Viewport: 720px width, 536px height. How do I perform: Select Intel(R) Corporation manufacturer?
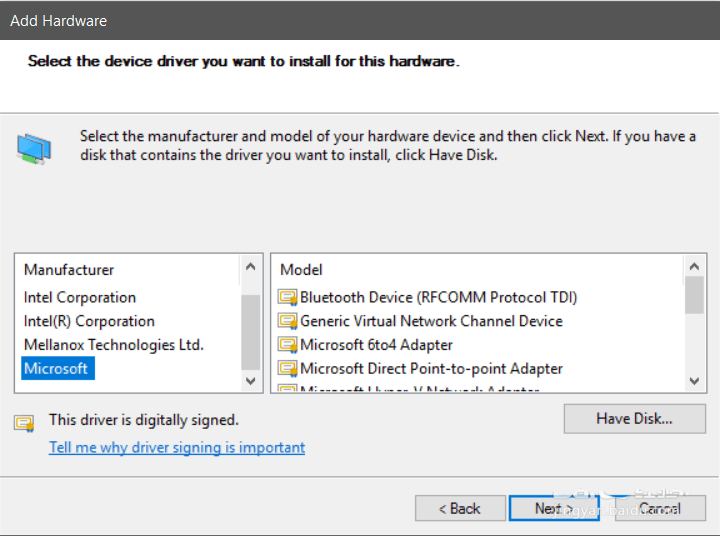click(x=89, y=321)
